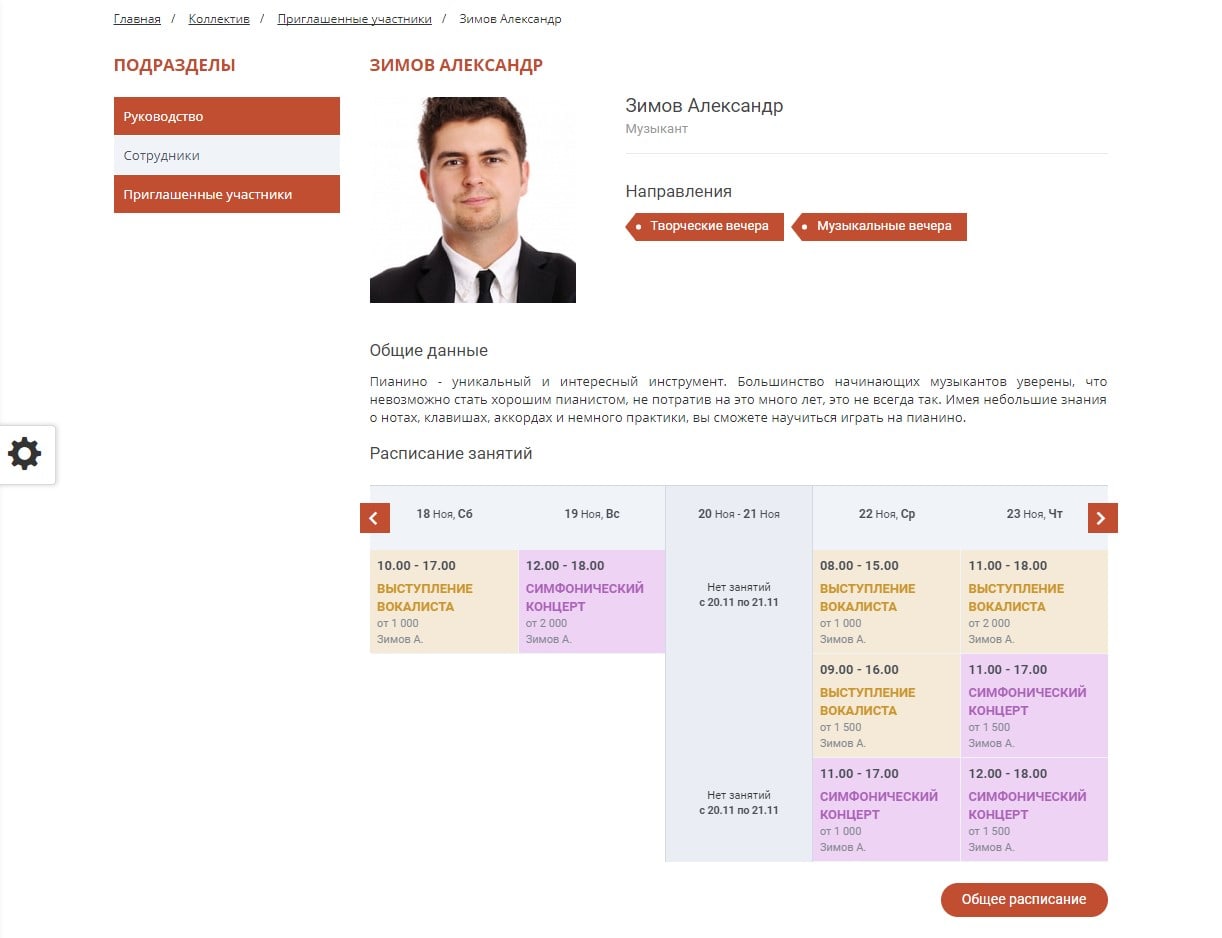Click Зимов Александр profile photo

[472, 200]
